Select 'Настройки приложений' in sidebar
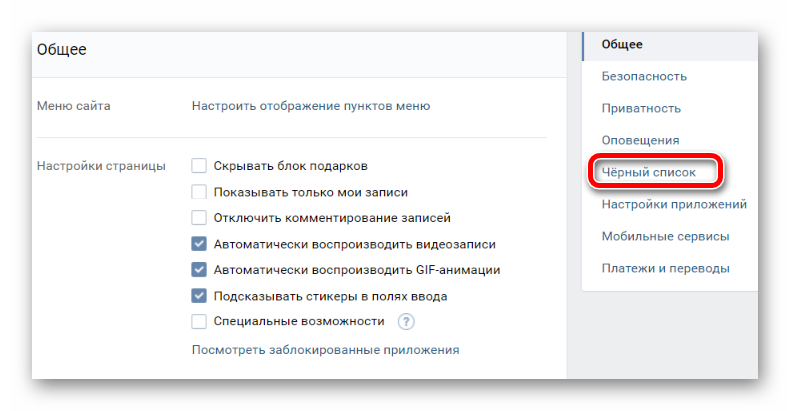The image size is (790, 411). [674, 204]
